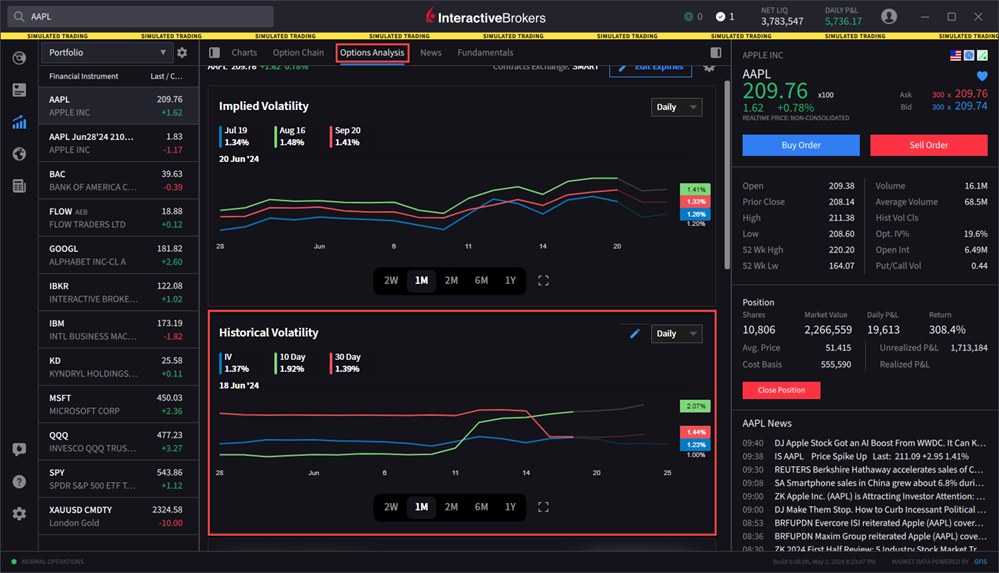Screen dimensions: 999x573
Task: Select 6M range on Implied Volatility chart
Action: 481,280
